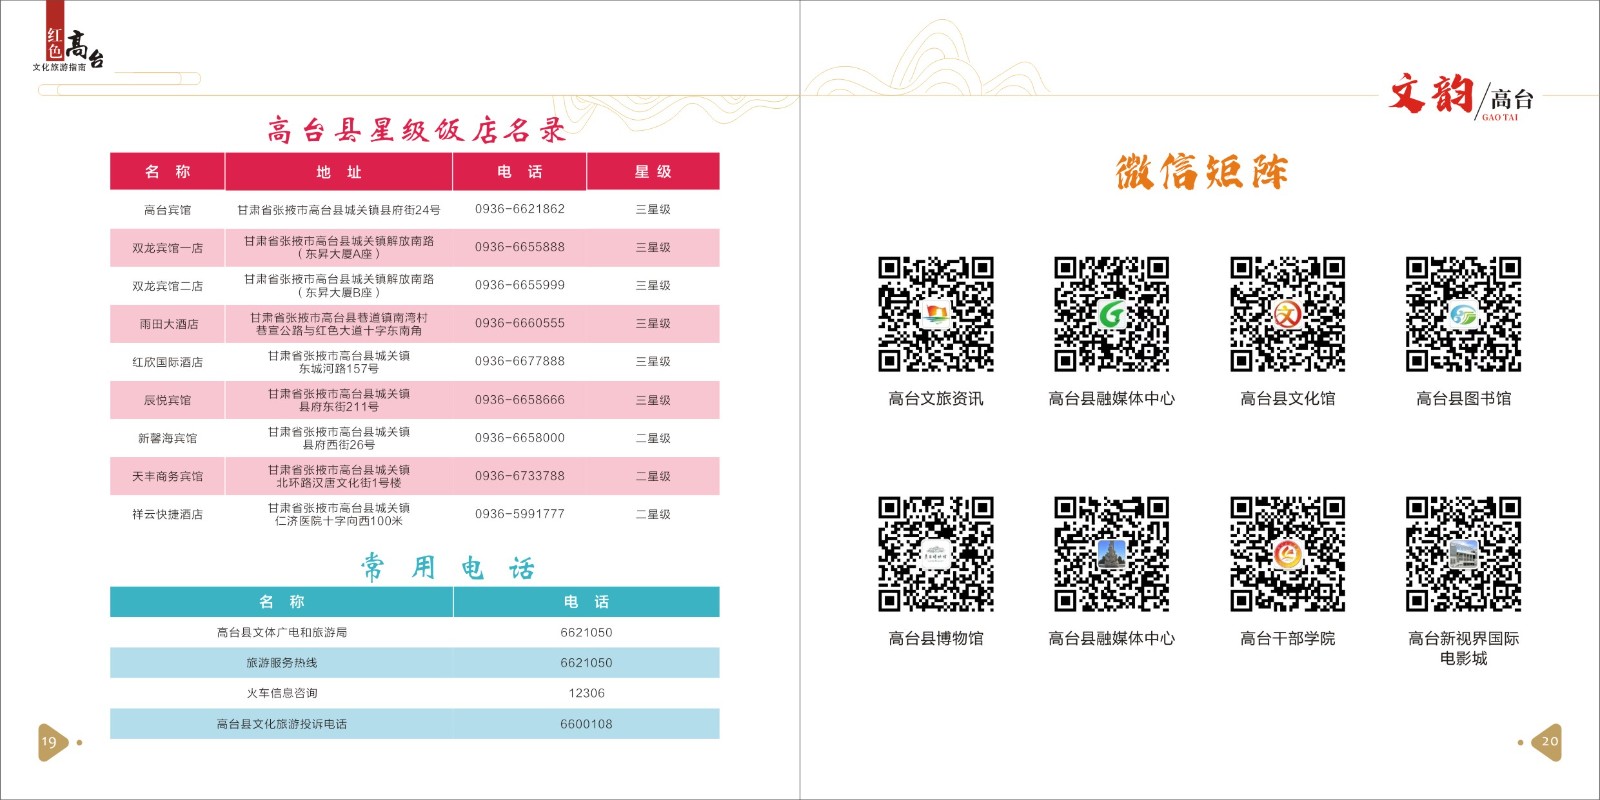
Task: Click the 红欣国际酒店 name cell
Action: 167,362
